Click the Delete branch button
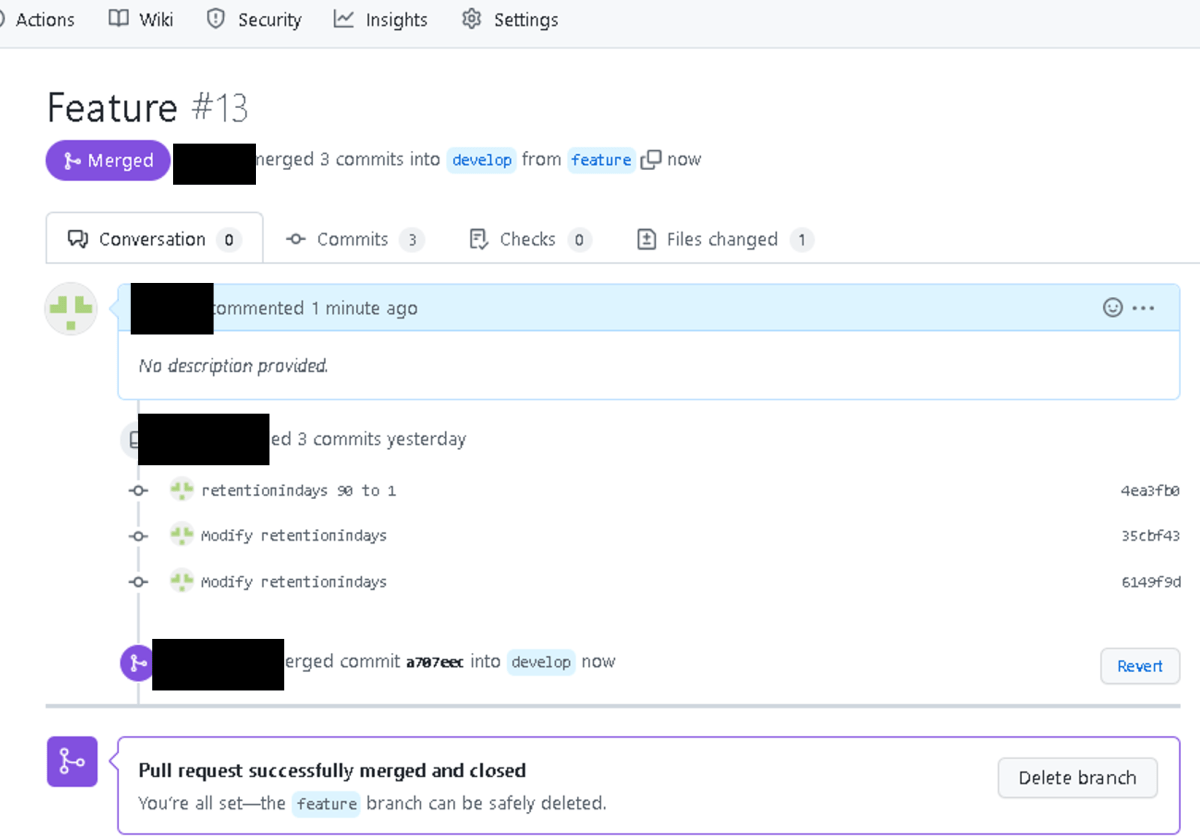 tap(1077, 777)
